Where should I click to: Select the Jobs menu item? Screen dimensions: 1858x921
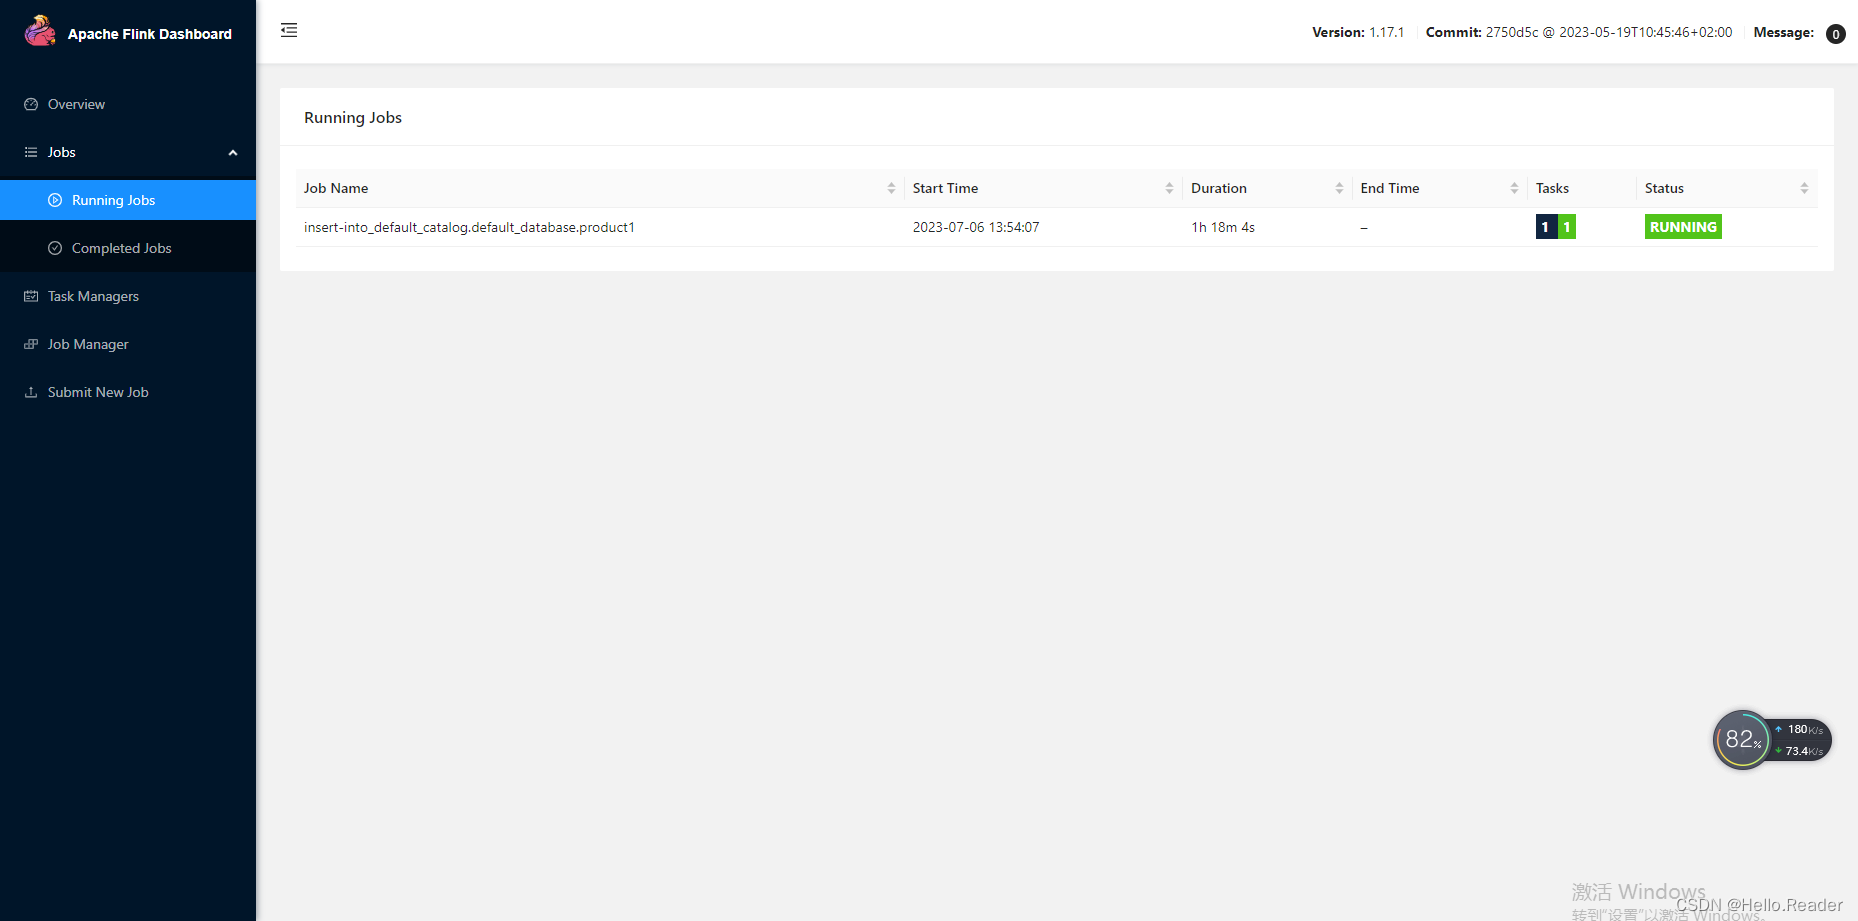[128, 152]
